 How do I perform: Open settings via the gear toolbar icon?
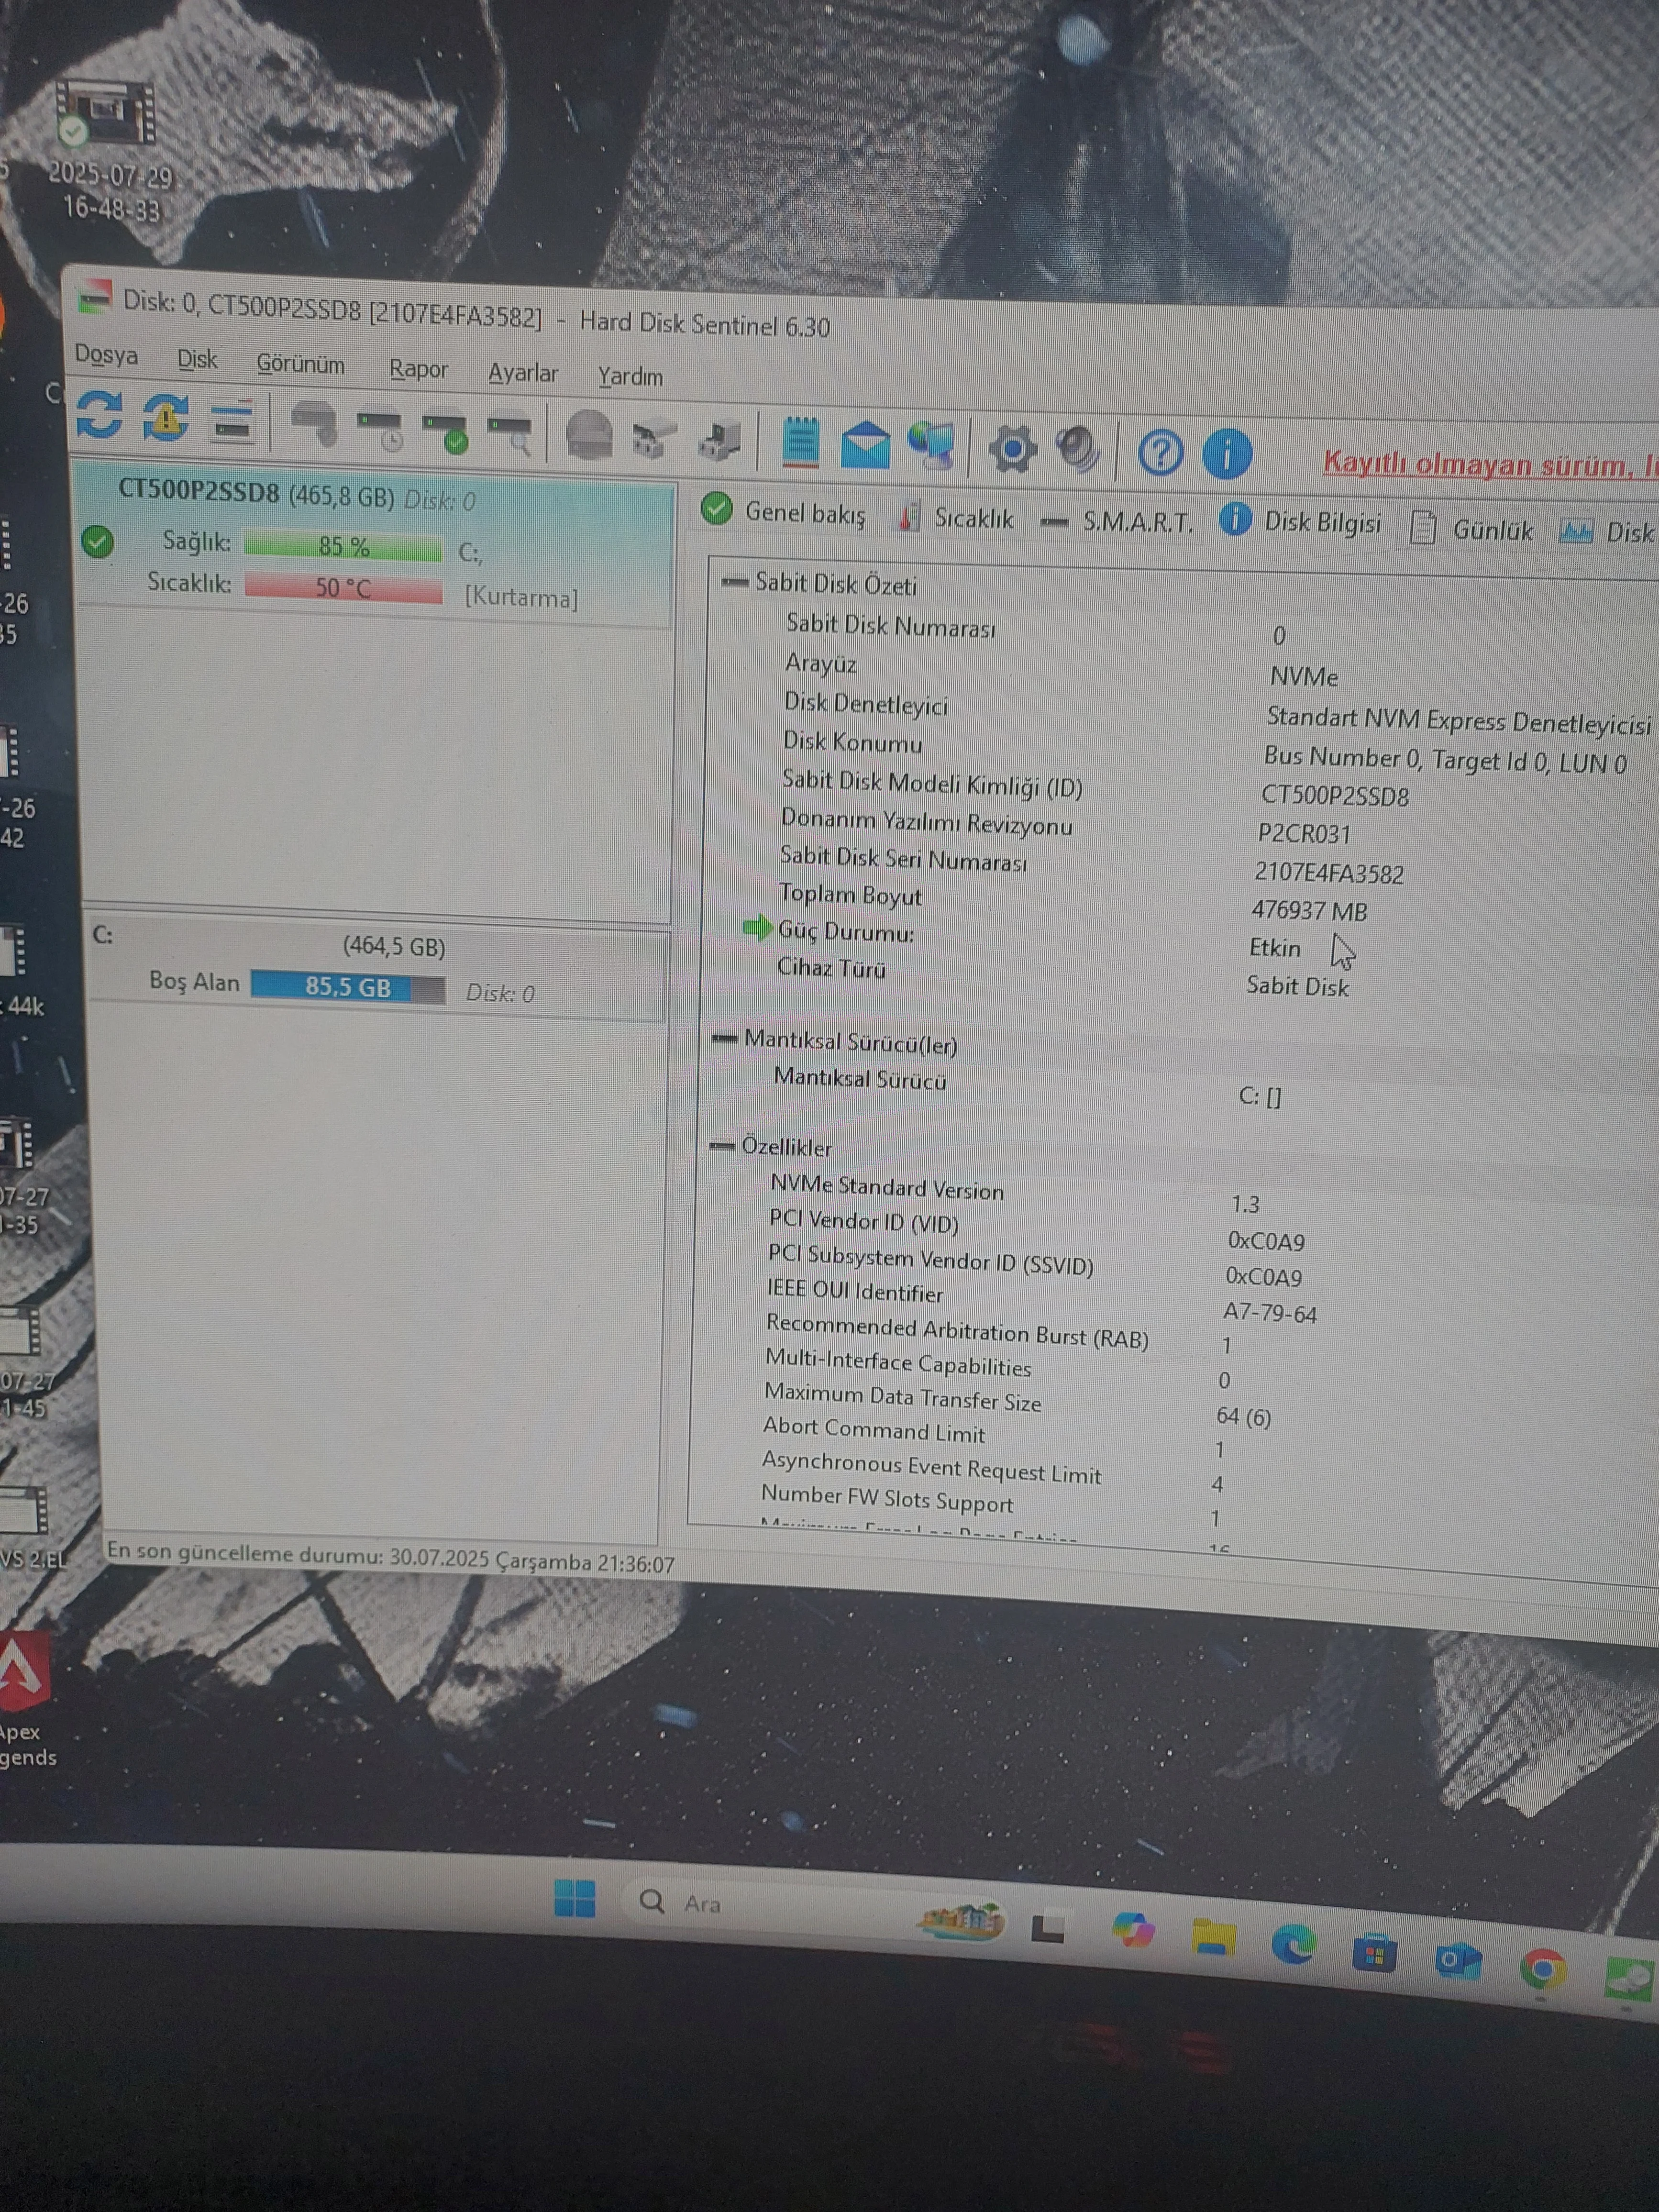coord(1012,448)
